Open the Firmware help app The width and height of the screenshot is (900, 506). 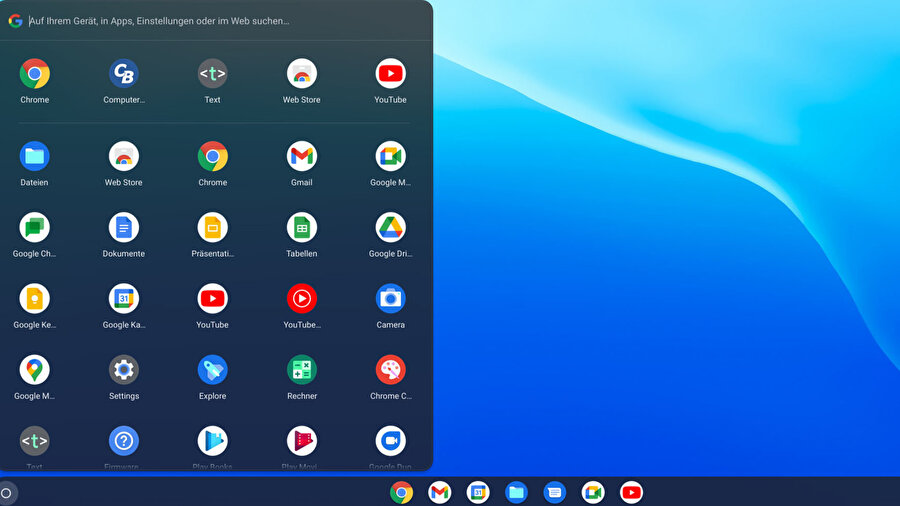(123, 441)
